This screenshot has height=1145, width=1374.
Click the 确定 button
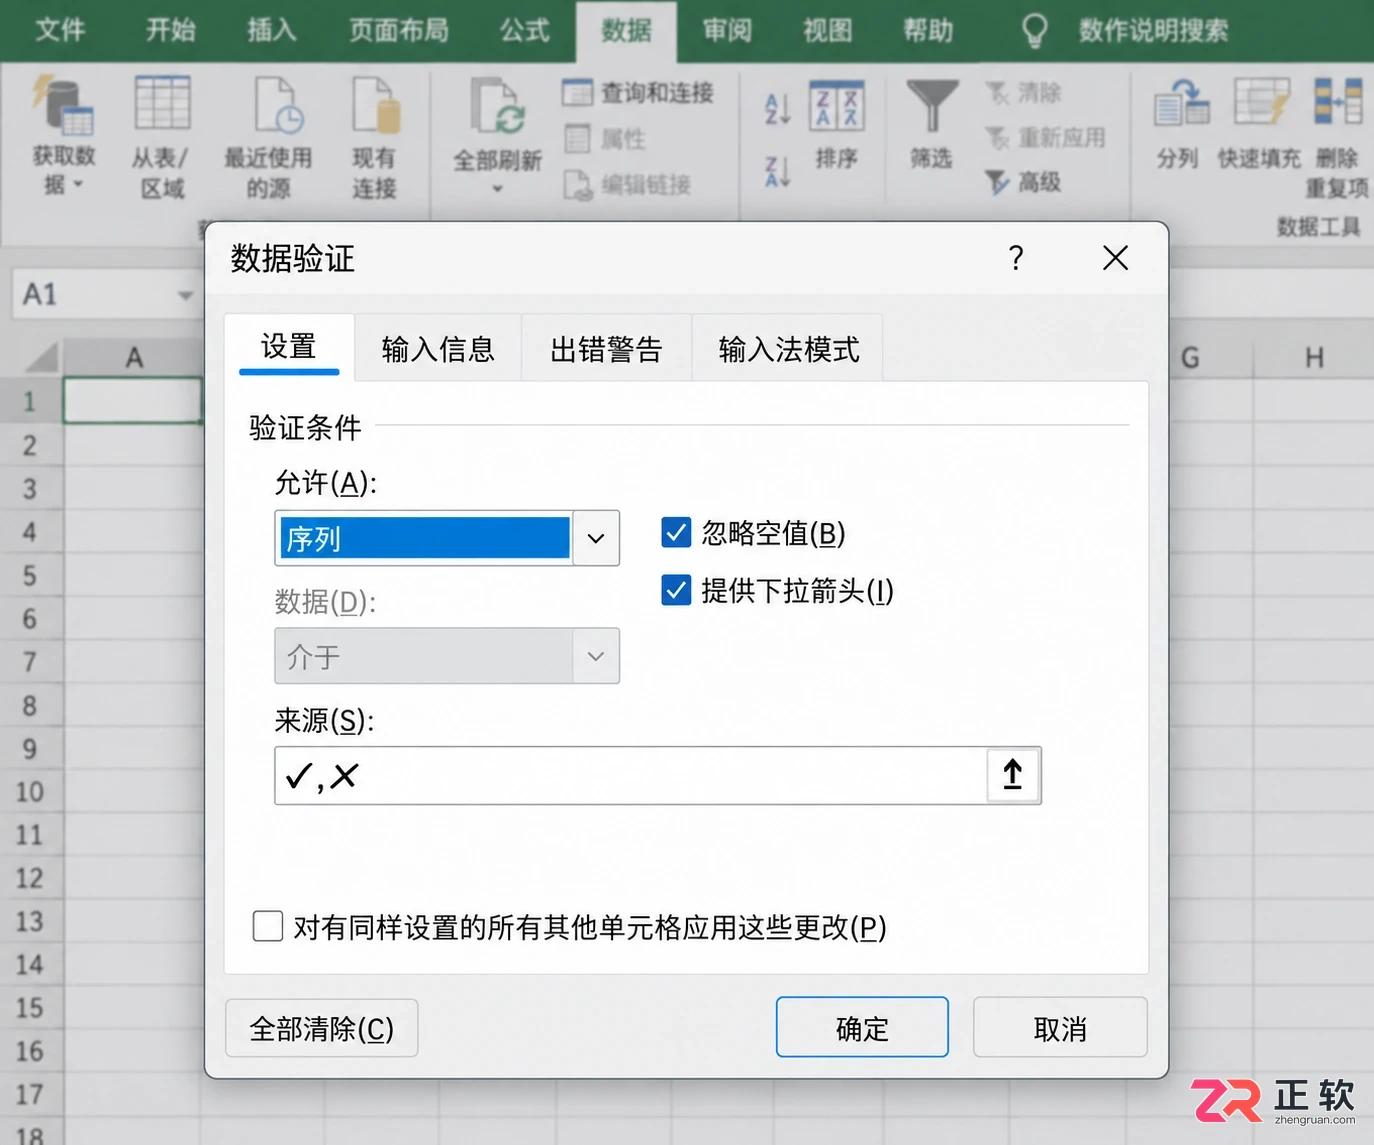point(862,1027)
